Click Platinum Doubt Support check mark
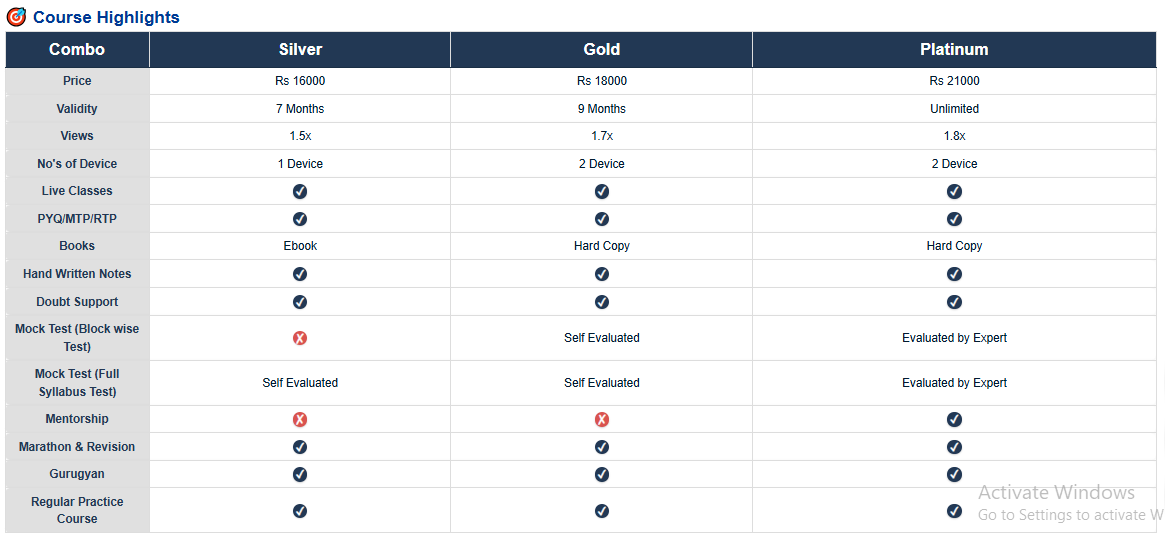The height and width of the screenshot is (539, 1165). tap(954, 302)
